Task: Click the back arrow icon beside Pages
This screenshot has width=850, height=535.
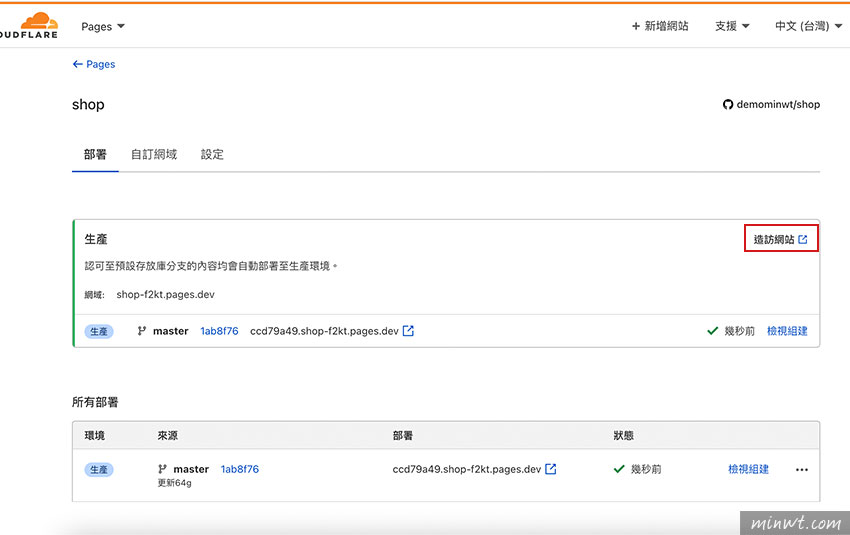Action: coord(78,64)
